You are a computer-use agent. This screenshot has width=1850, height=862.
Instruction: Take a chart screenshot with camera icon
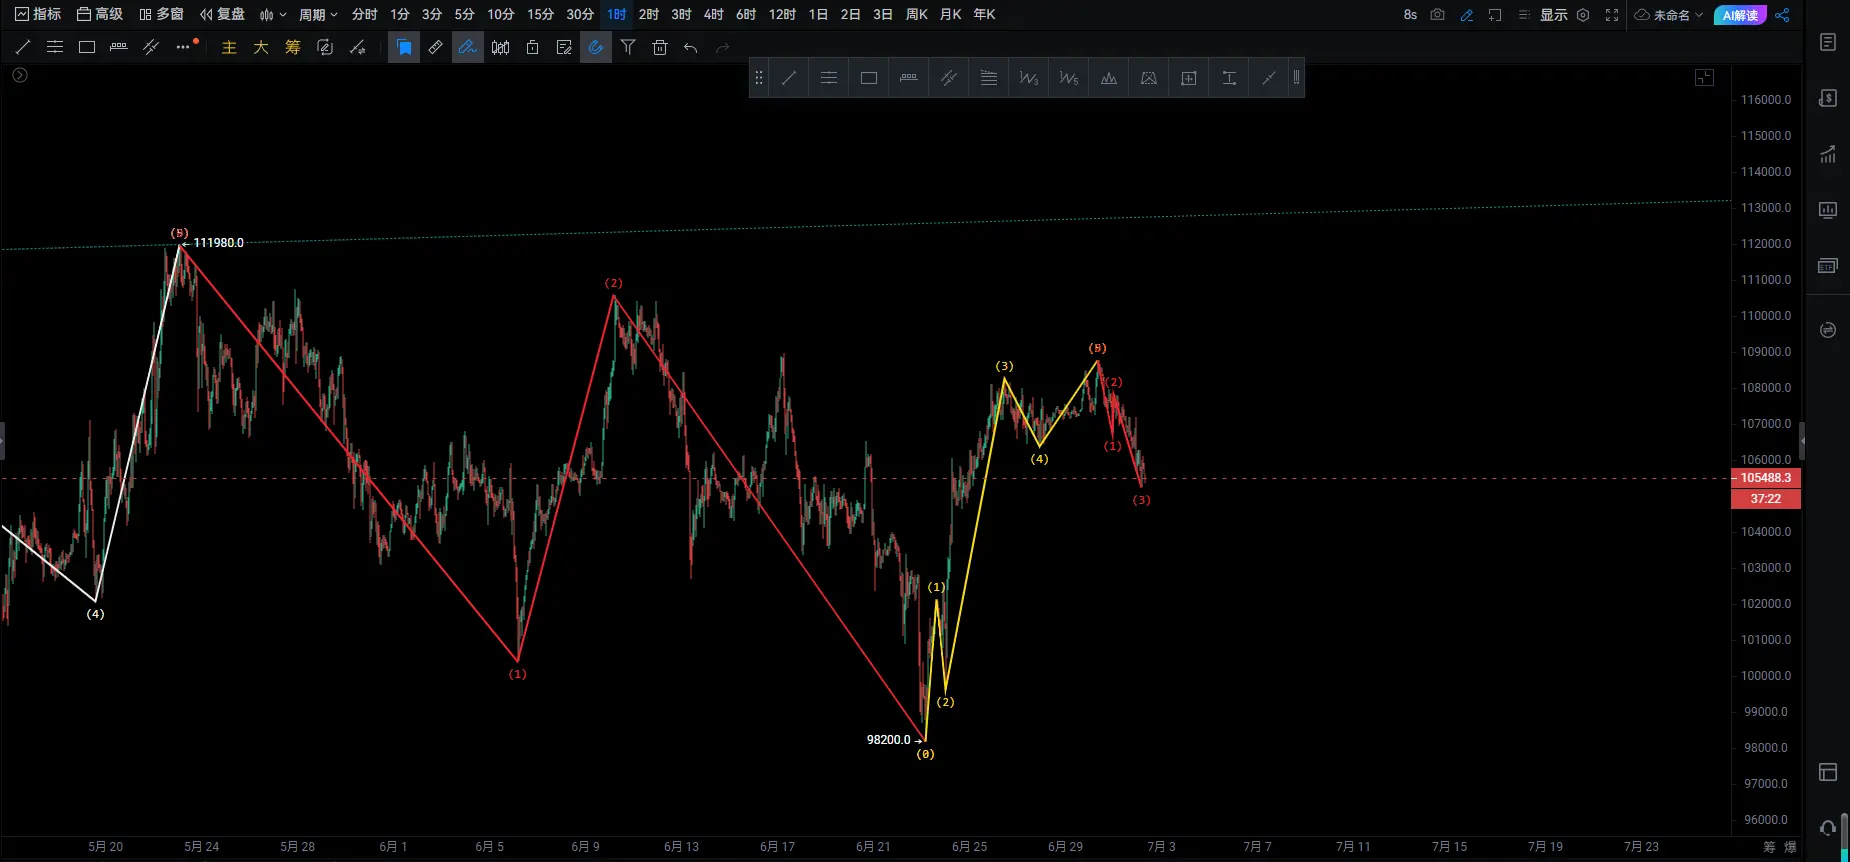tap(1438, 15)
